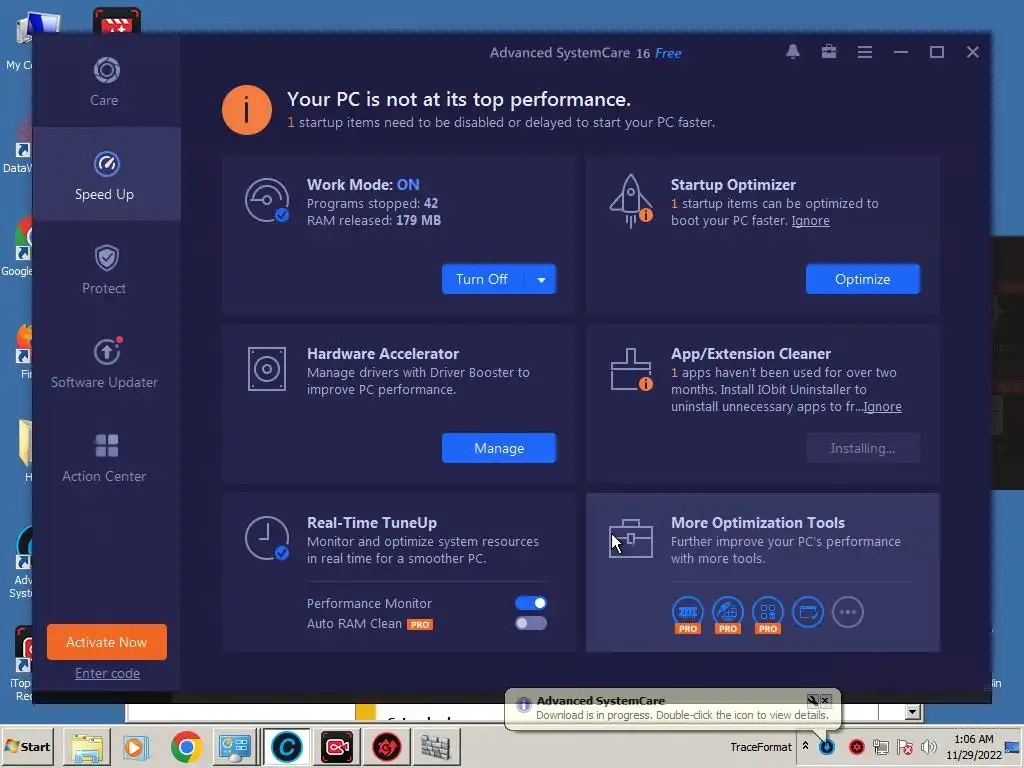Open the Protect section
Viewport: 1024px width, 768px height.
[105, 269]
